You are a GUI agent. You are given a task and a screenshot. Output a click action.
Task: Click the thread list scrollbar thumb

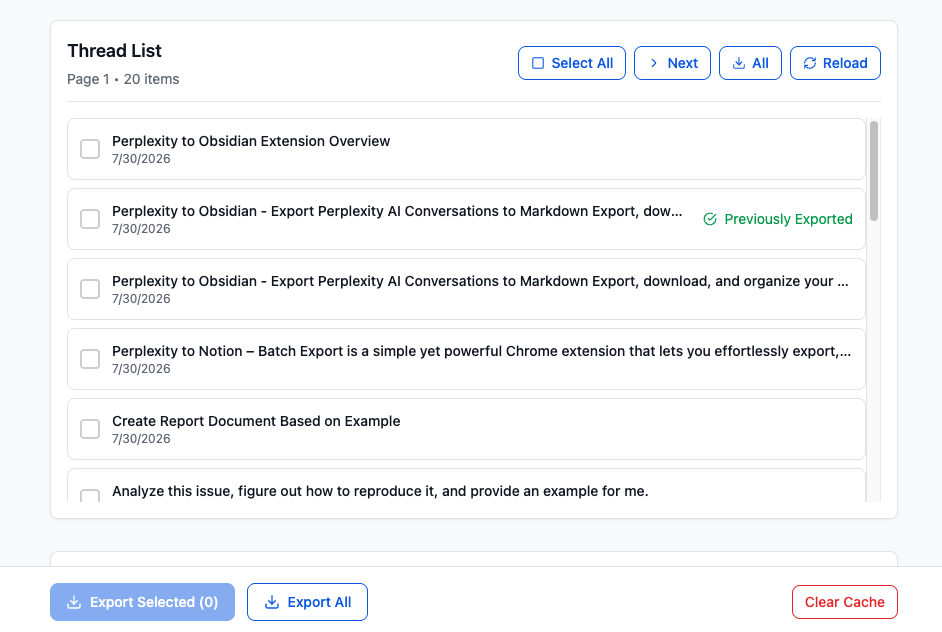[874, 171]
